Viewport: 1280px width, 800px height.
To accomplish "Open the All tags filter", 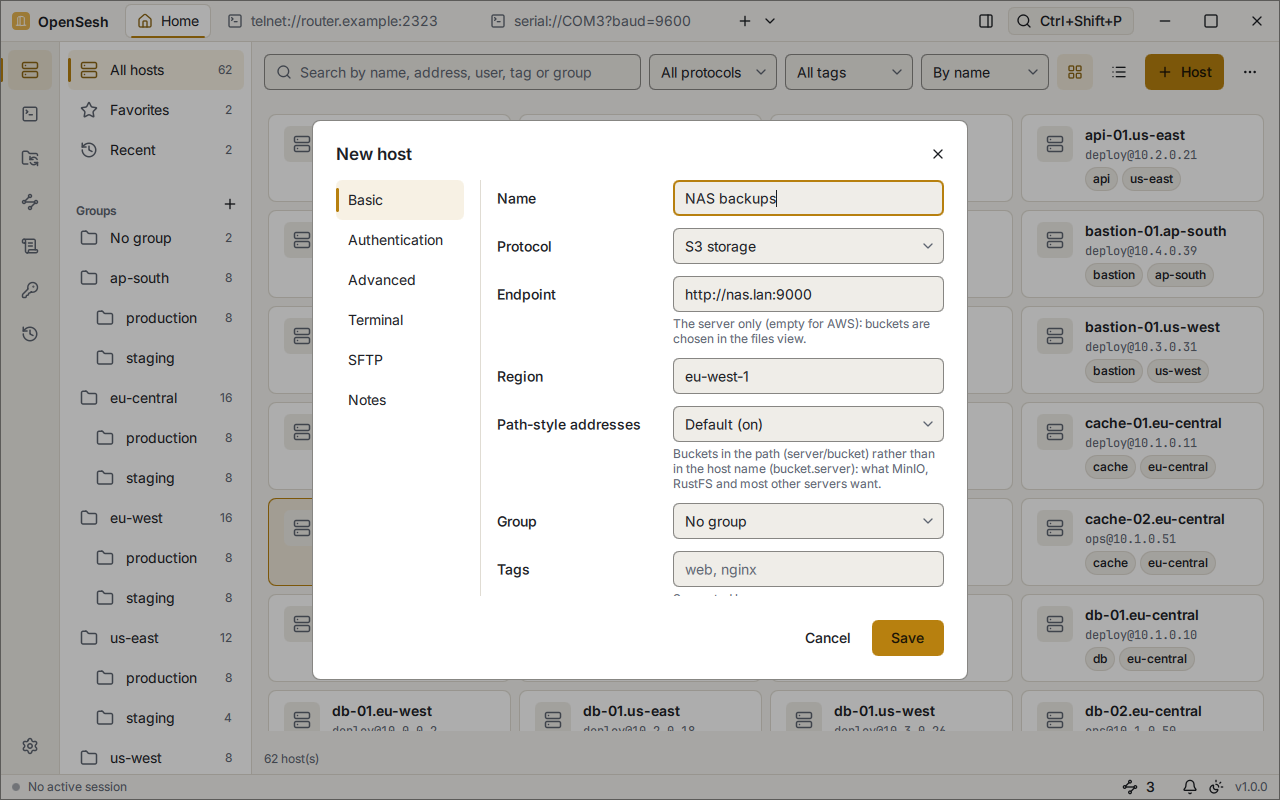I will pyautogui.click(x=849, y=72).
